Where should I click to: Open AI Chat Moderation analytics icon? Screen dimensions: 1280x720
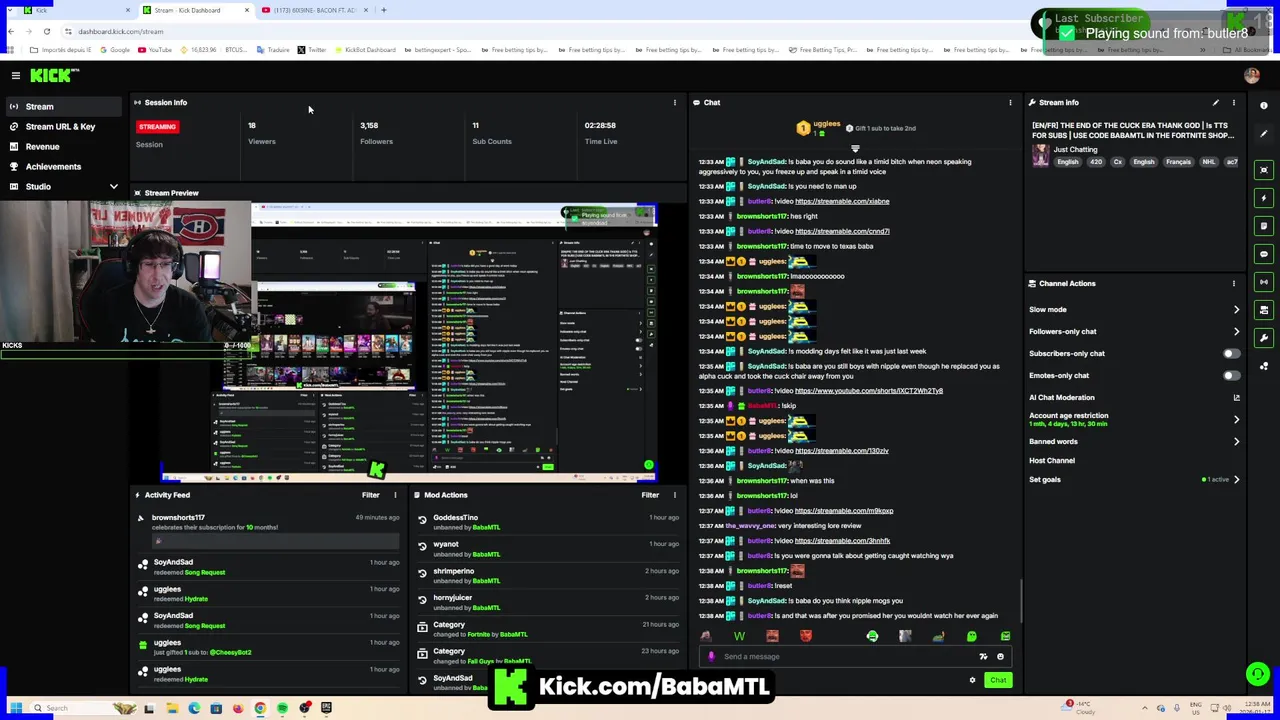point(1236,397)
